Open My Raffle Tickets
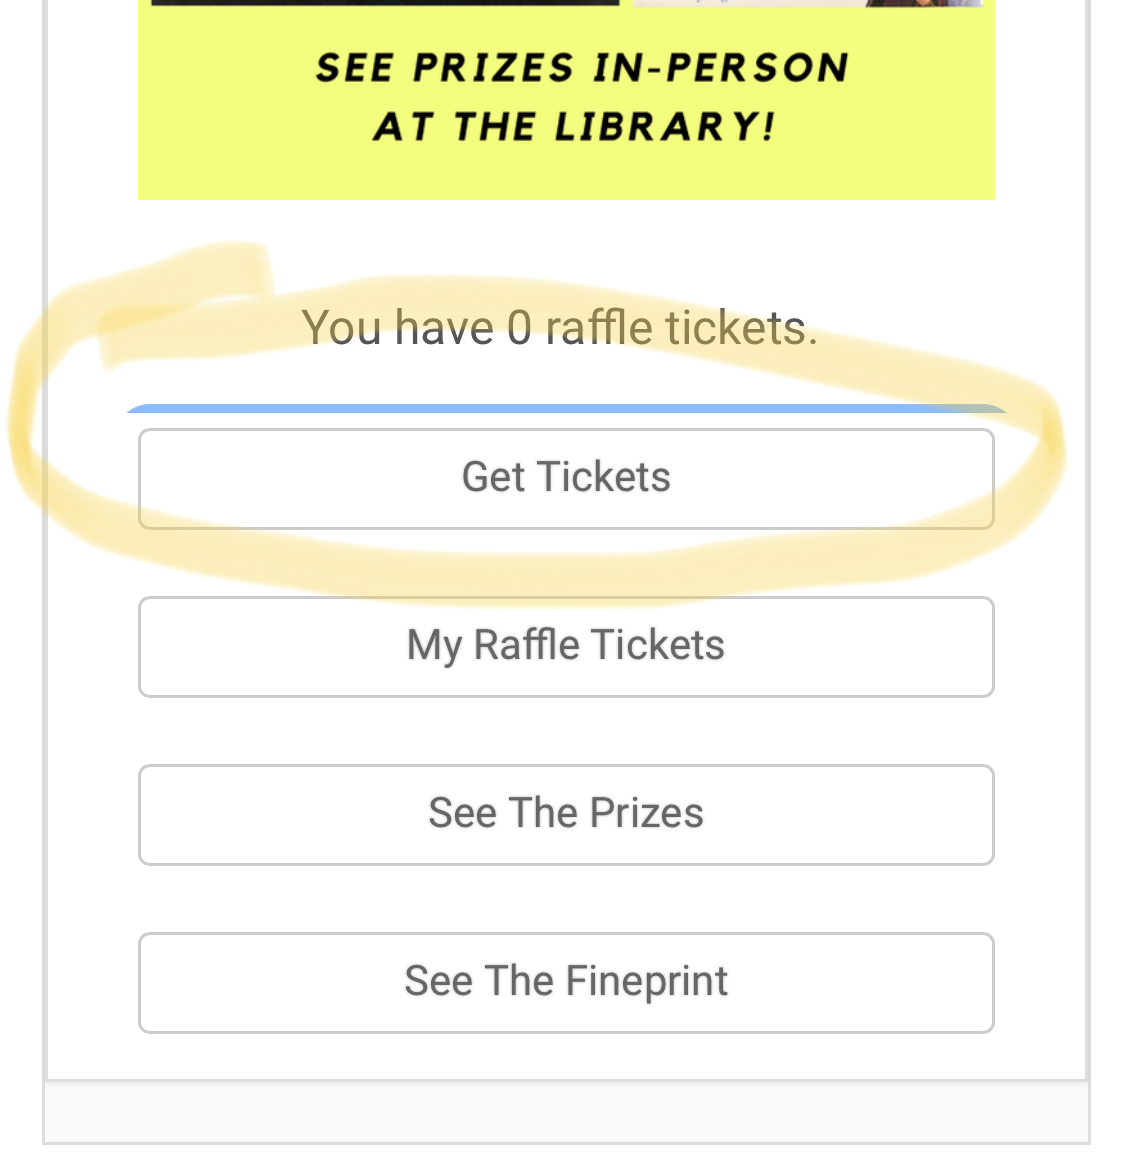Viewport: 1136px width, 1156px height. tap(566, 646)
